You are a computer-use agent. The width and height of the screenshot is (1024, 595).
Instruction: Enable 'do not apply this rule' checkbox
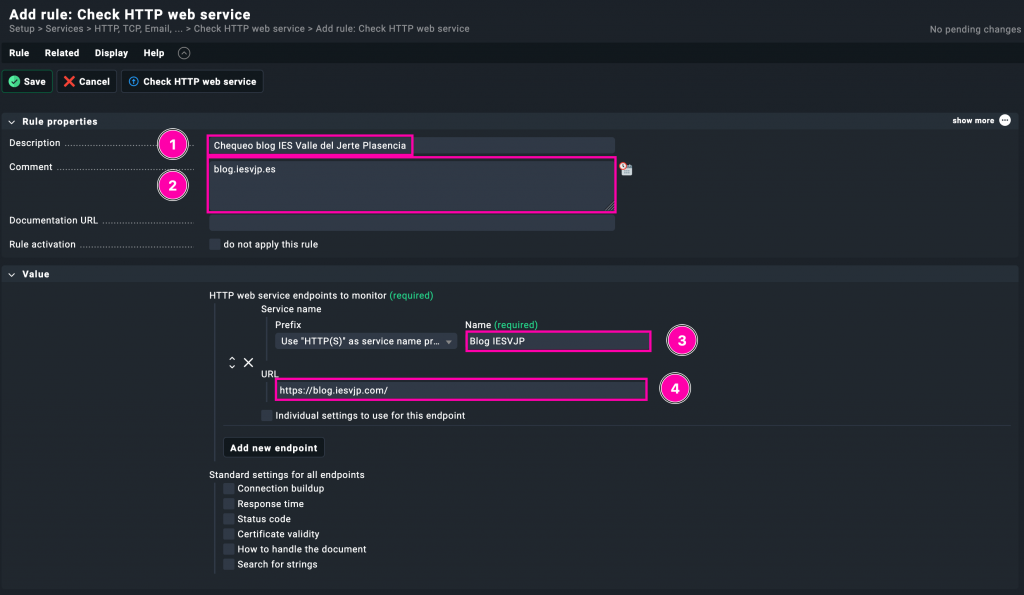click(x=215, y=244)
